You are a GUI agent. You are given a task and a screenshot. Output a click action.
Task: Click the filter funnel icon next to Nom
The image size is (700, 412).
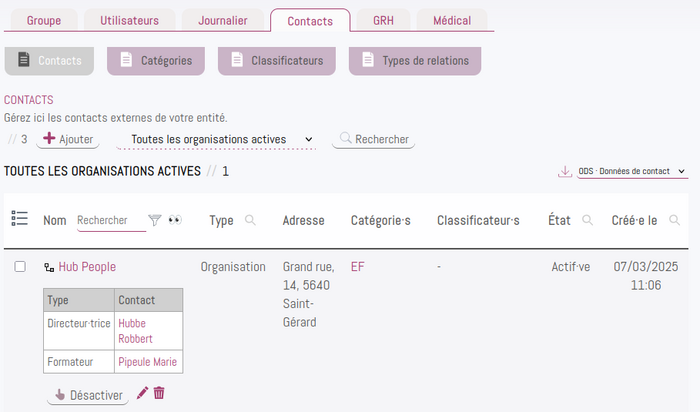pyautogui.click(x=154, y=220)
